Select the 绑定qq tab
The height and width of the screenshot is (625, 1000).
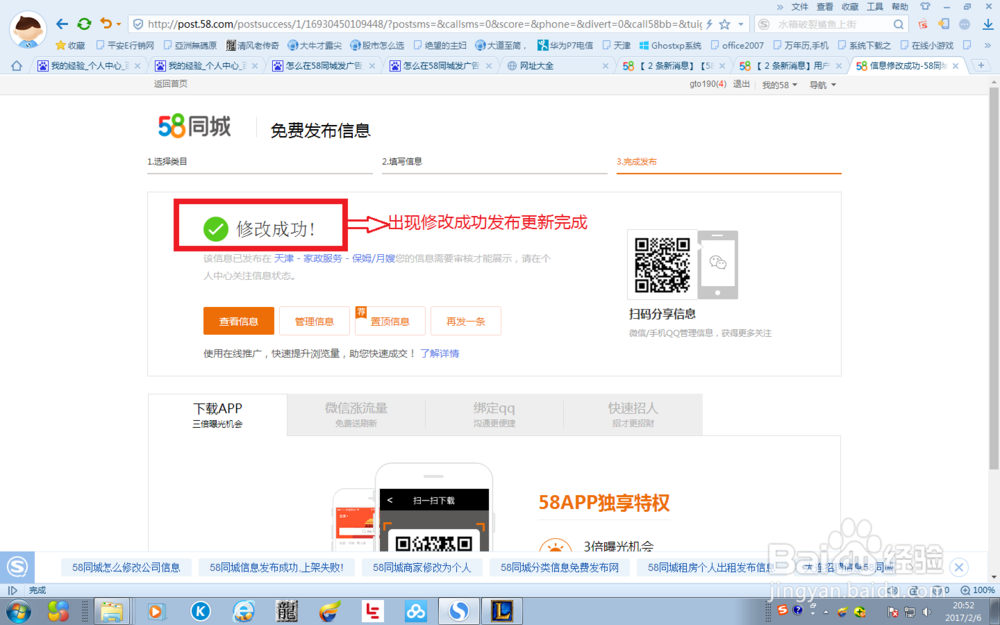494,415
